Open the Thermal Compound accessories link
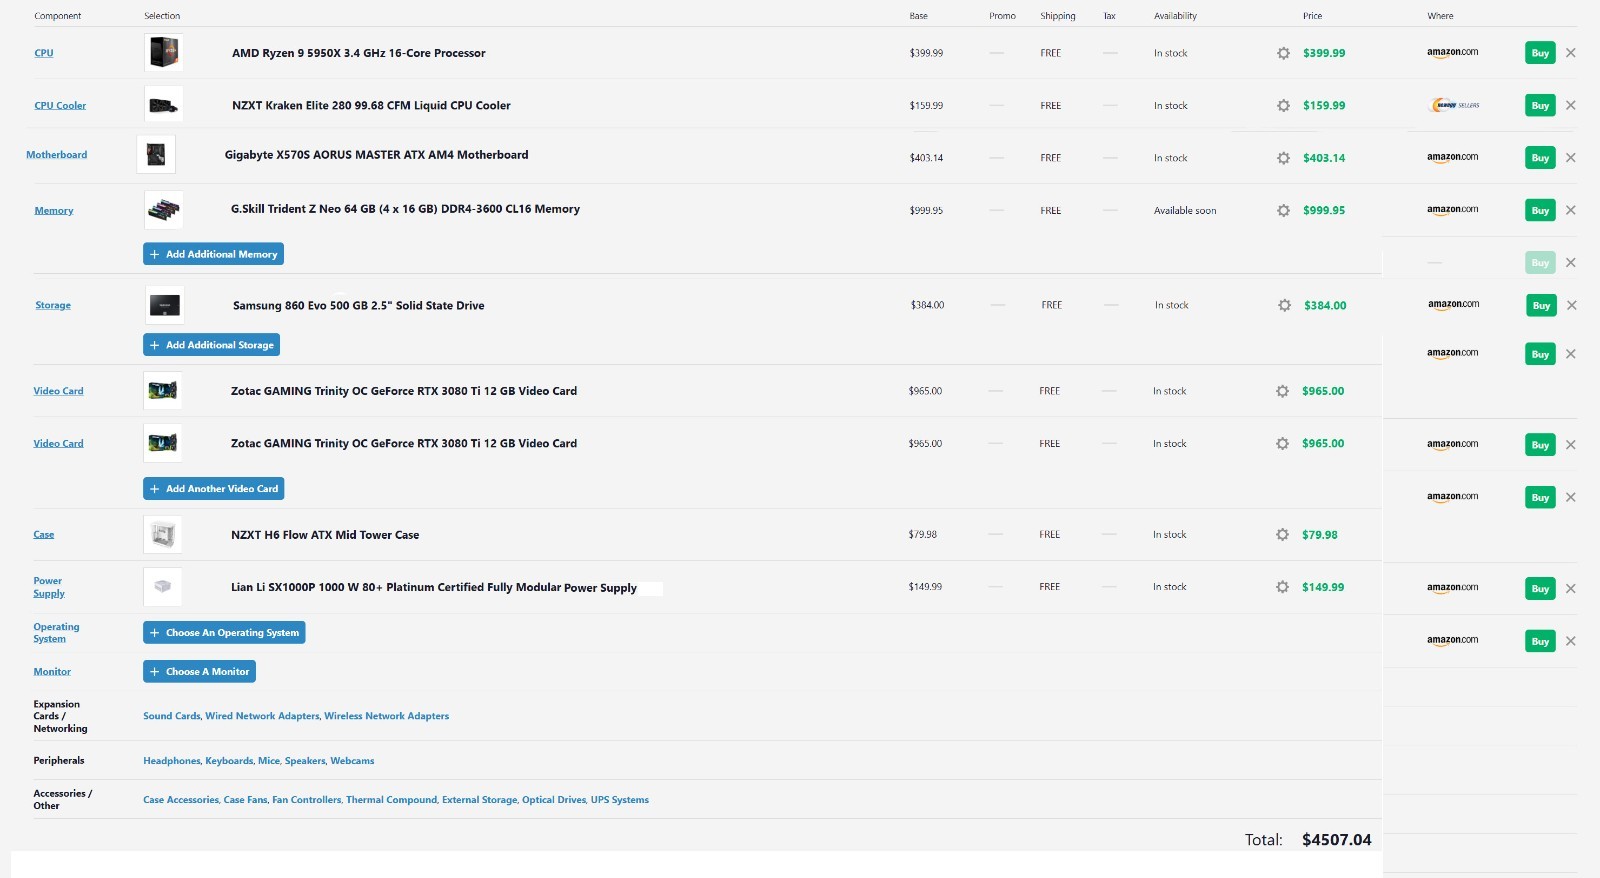The height and width of the screenshot is (878, 1600). [392, 800]
